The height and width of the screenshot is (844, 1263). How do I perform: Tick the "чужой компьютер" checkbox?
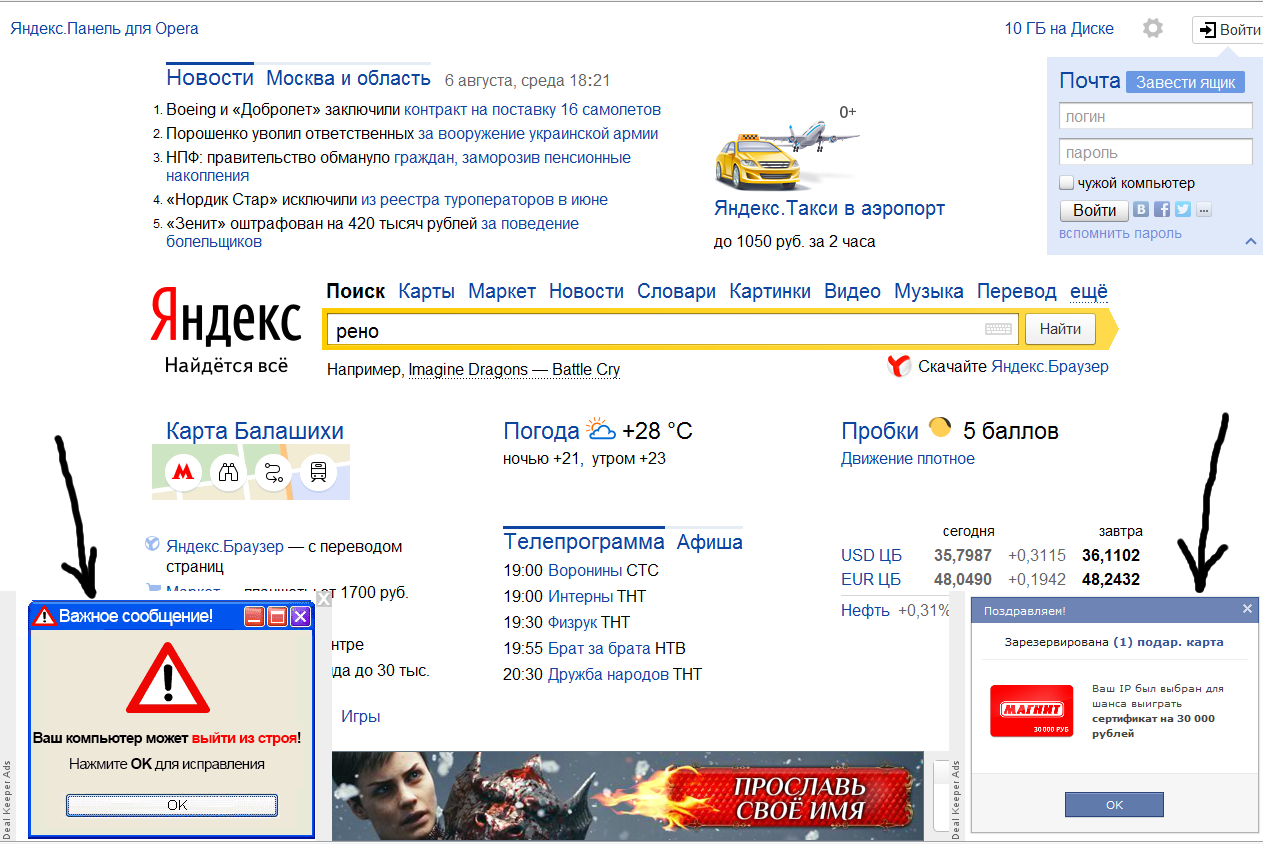click(1067, 183)
